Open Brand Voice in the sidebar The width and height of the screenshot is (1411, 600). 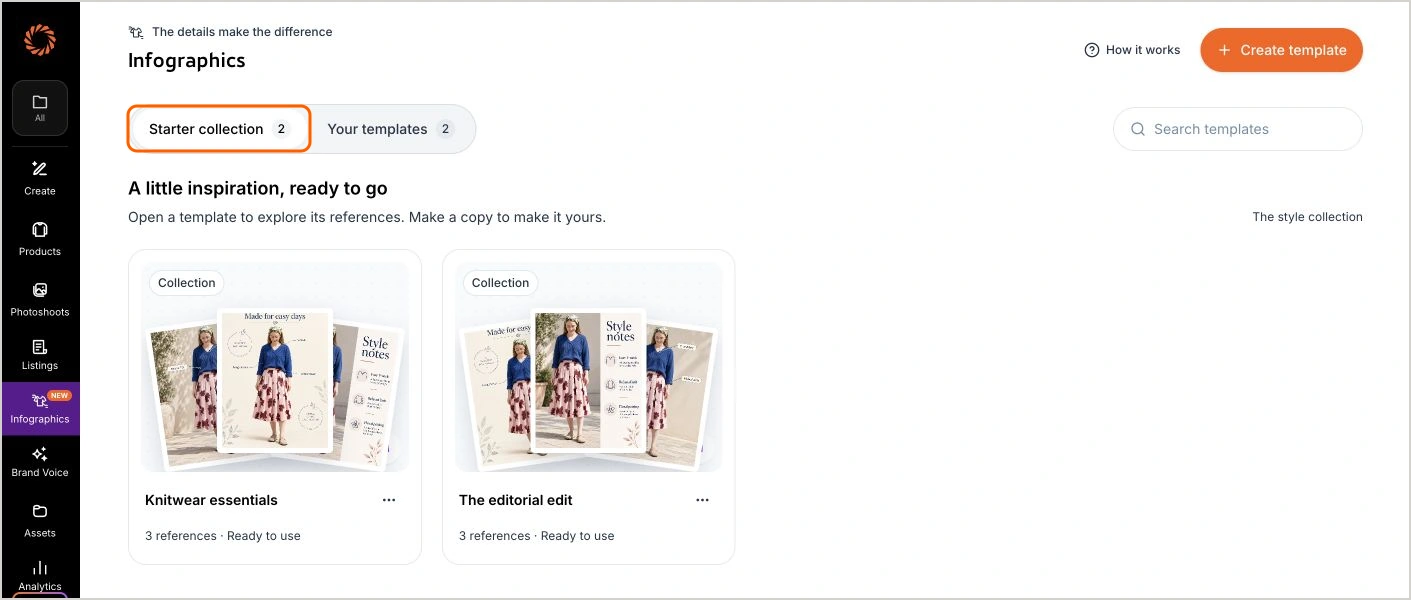(40, 462)
